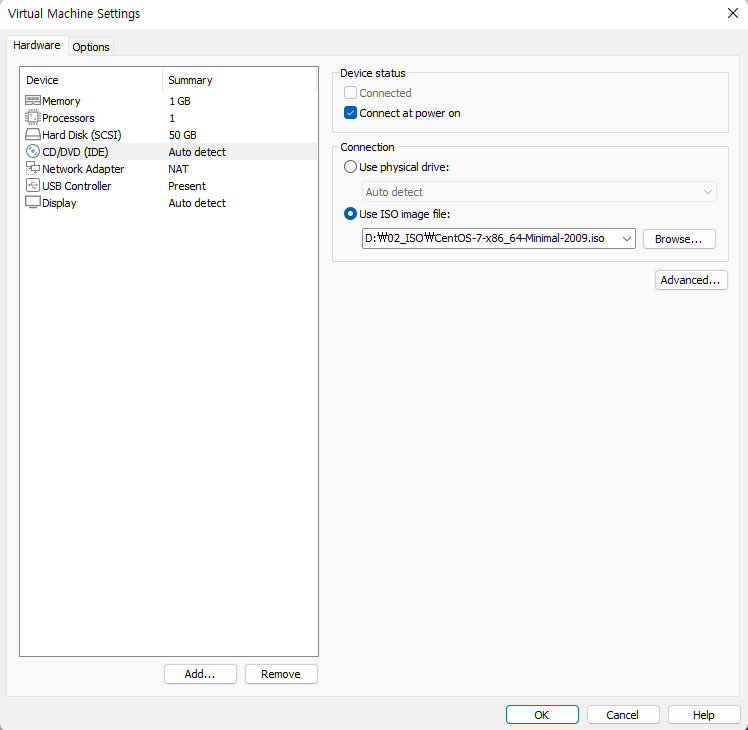Screen dimensions: 748x730
Task: Open the Advanced CD/DVD settings
Action: 691,280
